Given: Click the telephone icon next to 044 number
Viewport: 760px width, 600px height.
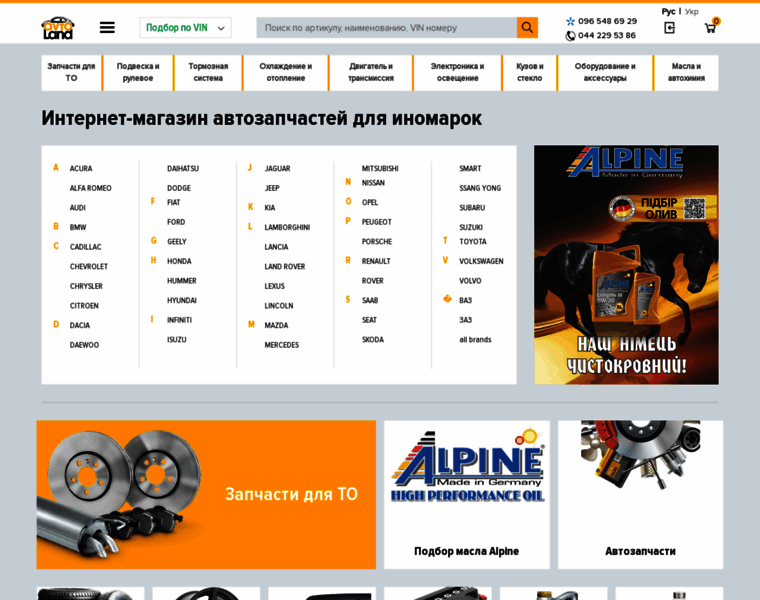Looking at the screenshot, I should coord(570,36).
